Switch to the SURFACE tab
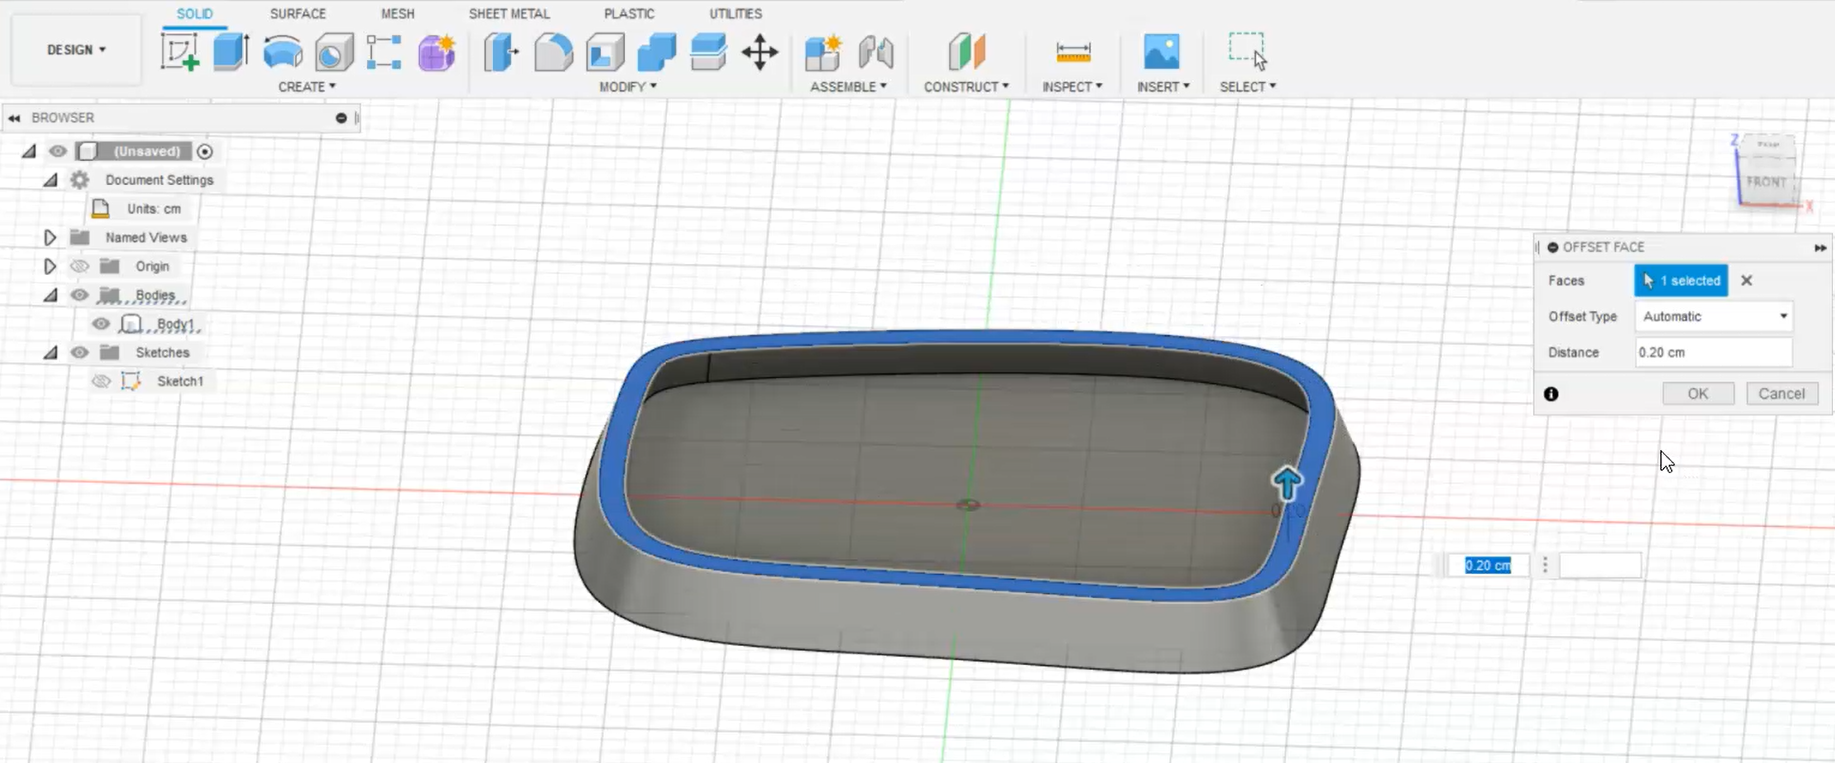Image resolution: width=1835 pixels, height=763 pixels. click(x=297, y=14)
